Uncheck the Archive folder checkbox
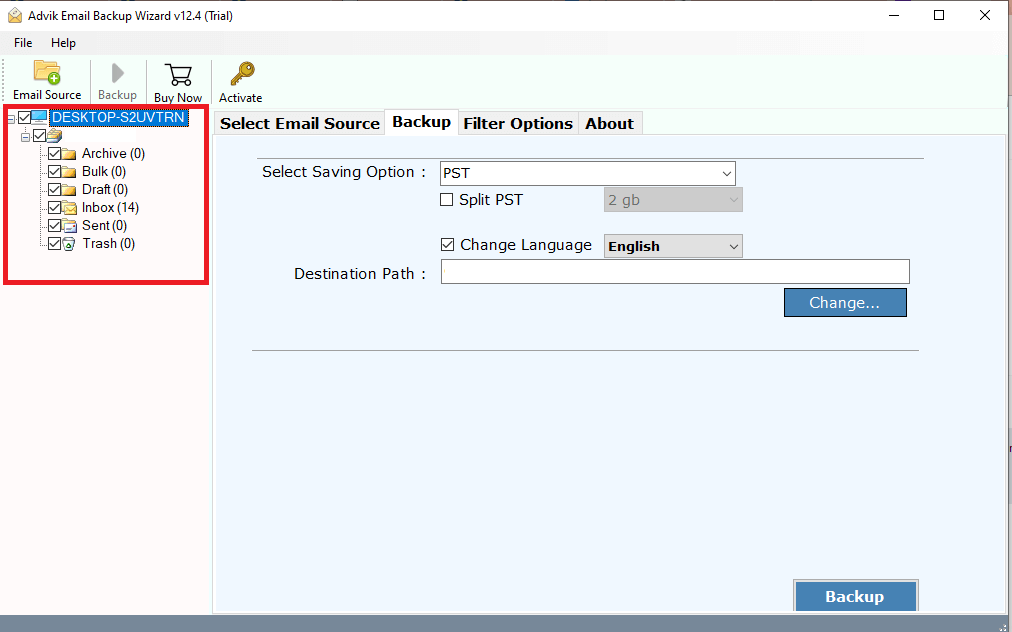The height and width of the screenshot is (632, 1012). 54,154
